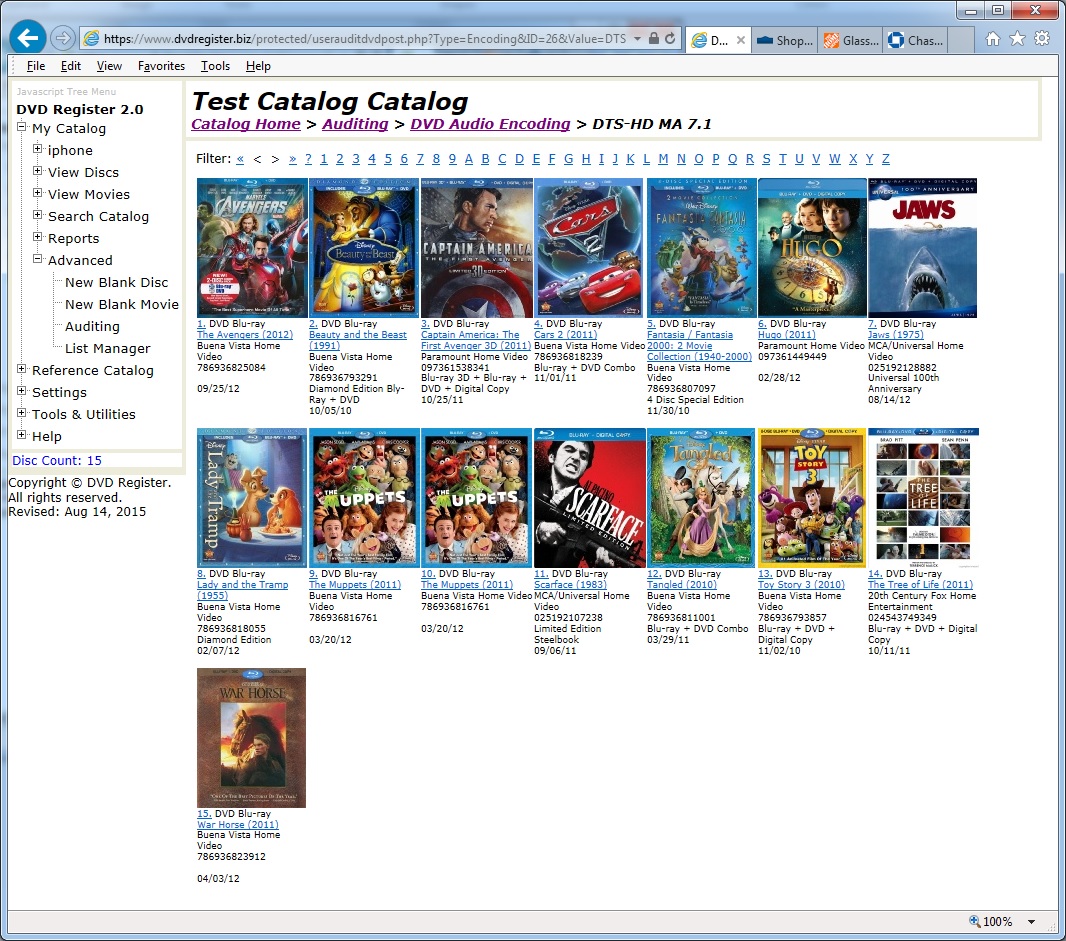Expand the Settings tree node
Viewport: 1066px width, 941px height.
[x=22, y=391]
